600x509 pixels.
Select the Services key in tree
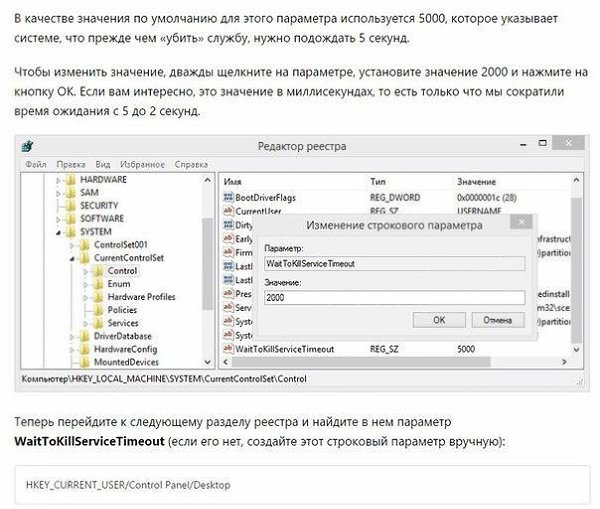click(x=122, y=323)
